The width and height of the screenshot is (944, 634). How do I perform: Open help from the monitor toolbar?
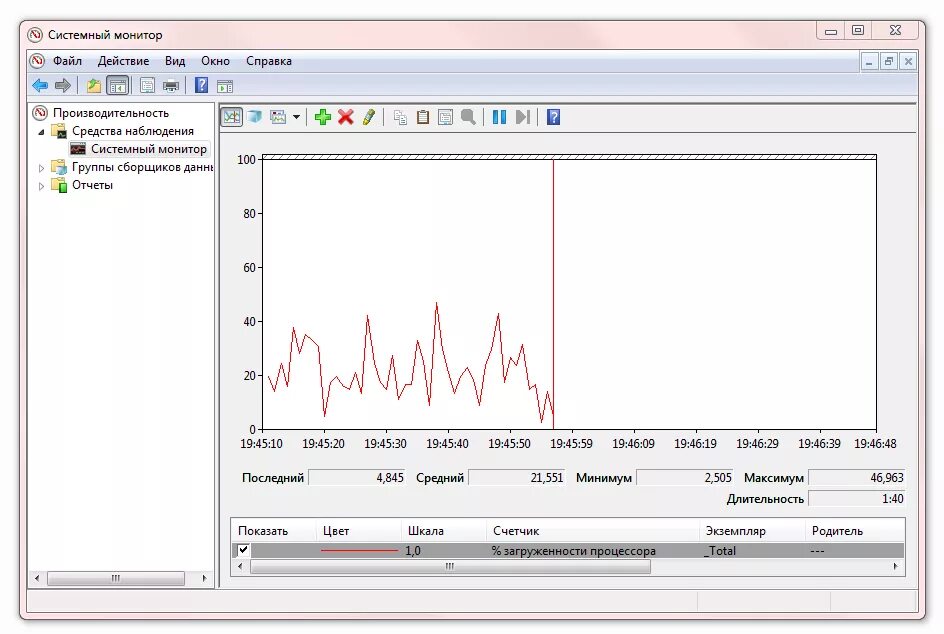click(x=553, y=117)
